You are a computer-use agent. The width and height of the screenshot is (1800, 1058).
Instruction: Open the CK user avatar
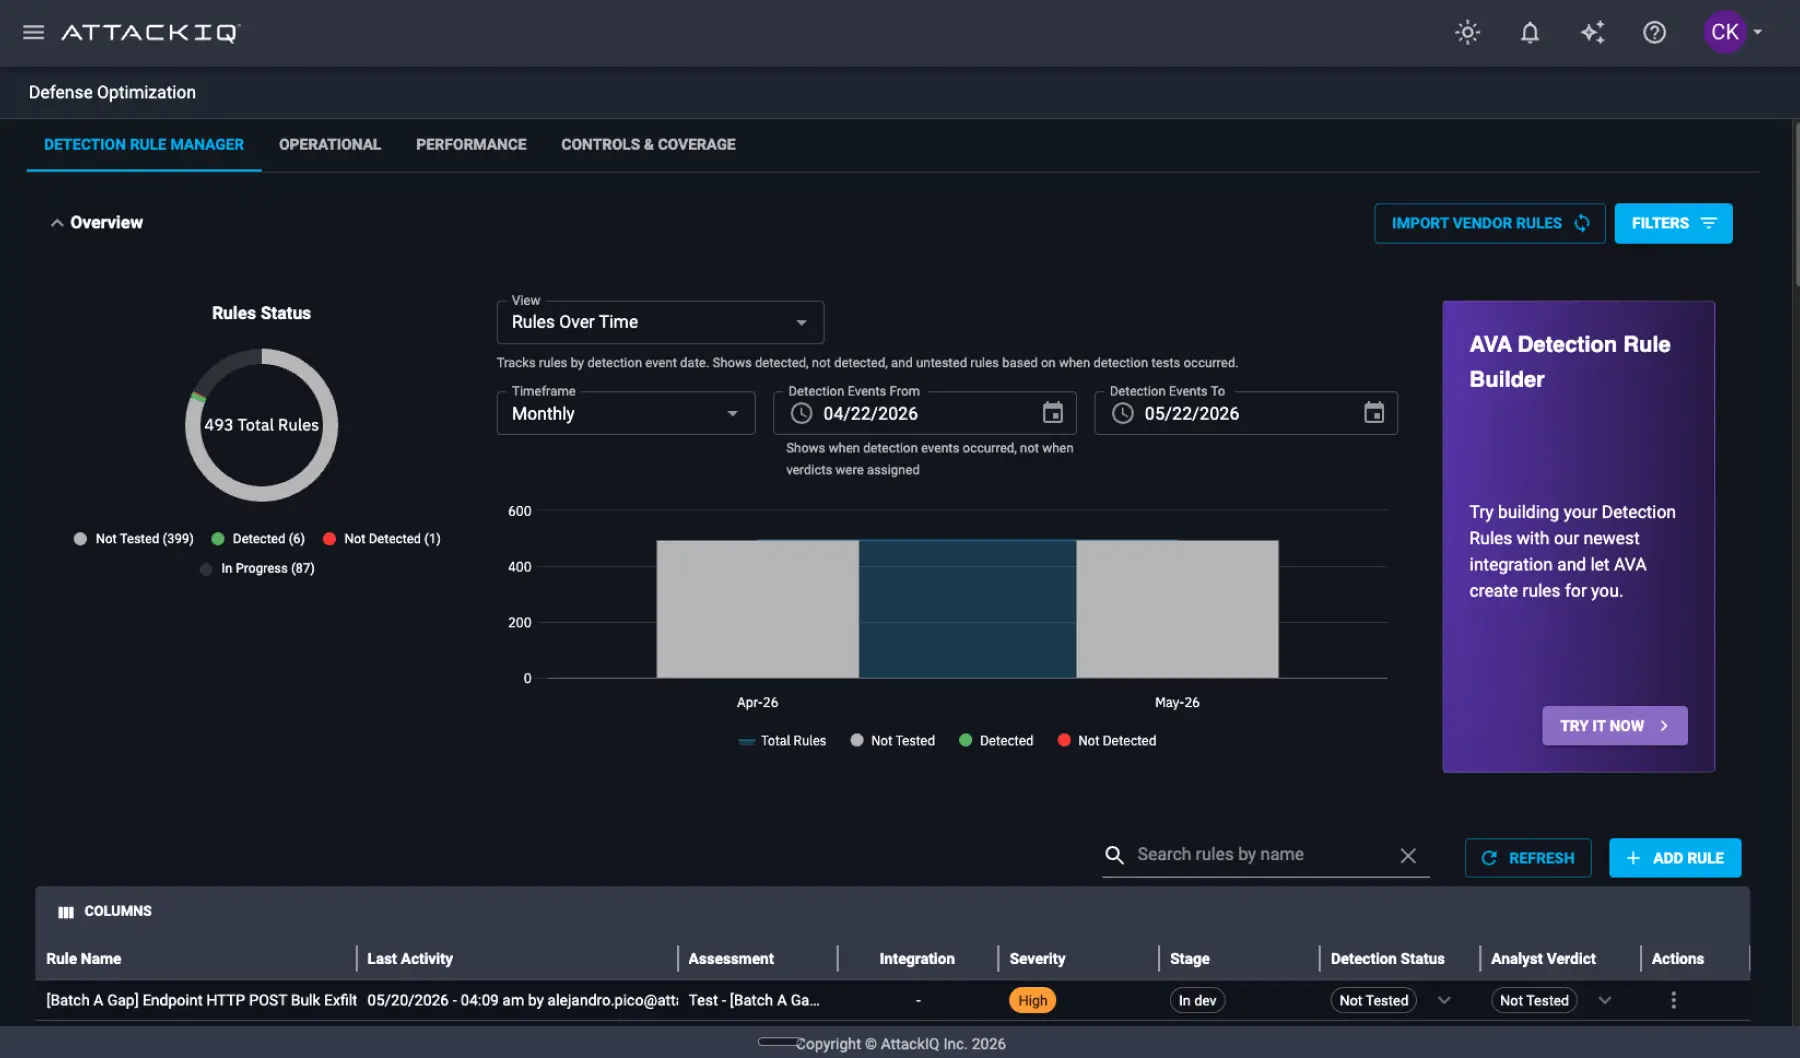1724,32
